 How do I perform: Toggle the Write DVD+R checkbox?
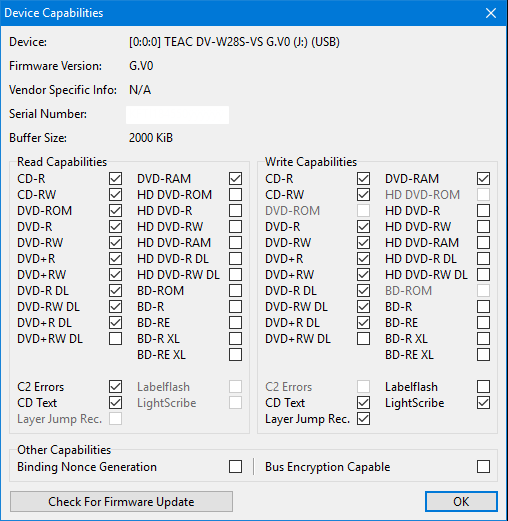pyautogui.click(x=363, y=259)
